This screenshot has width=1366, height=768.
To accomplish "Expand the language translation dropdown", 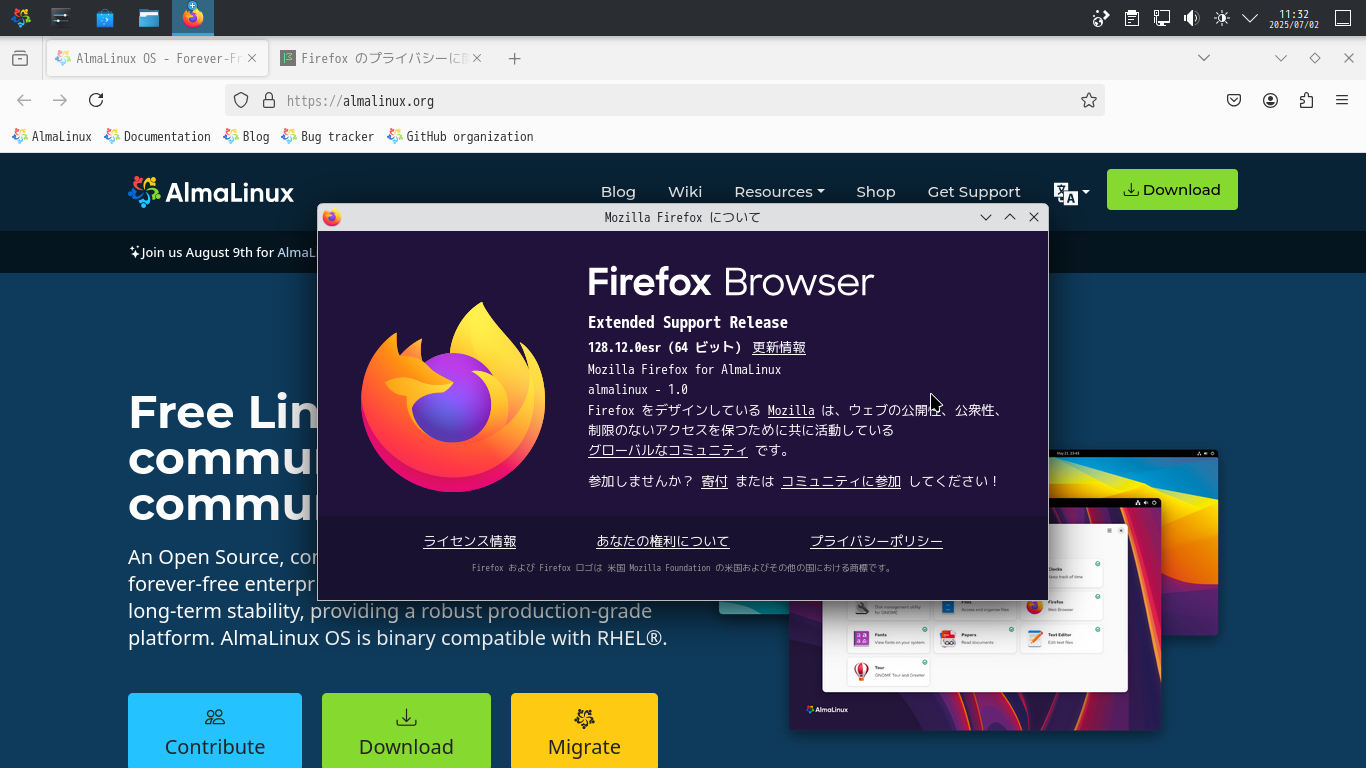I will tap(1071, 193).
